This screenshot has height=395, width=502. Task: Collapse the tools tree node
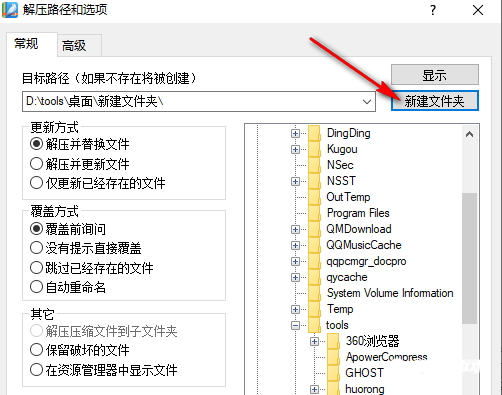click(x=295, y=325)
